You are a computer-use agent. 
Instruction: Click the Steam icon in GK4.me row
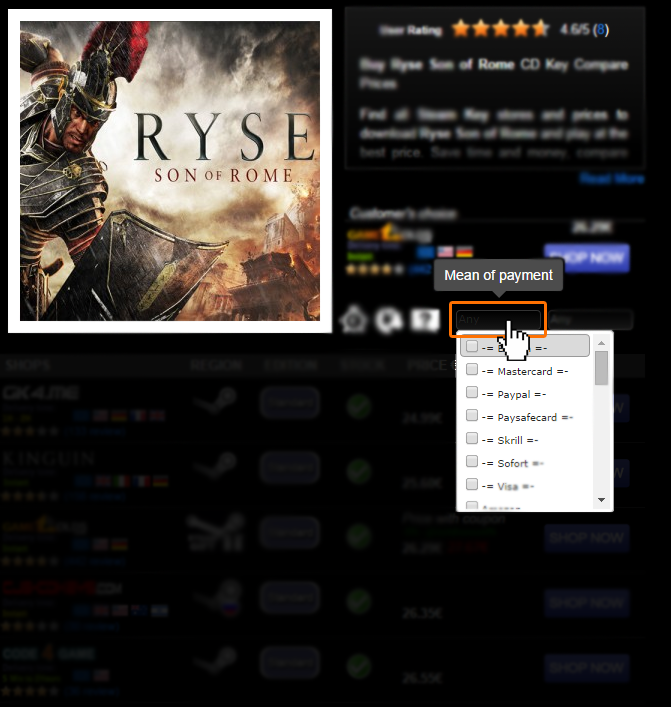click(215, 400)
